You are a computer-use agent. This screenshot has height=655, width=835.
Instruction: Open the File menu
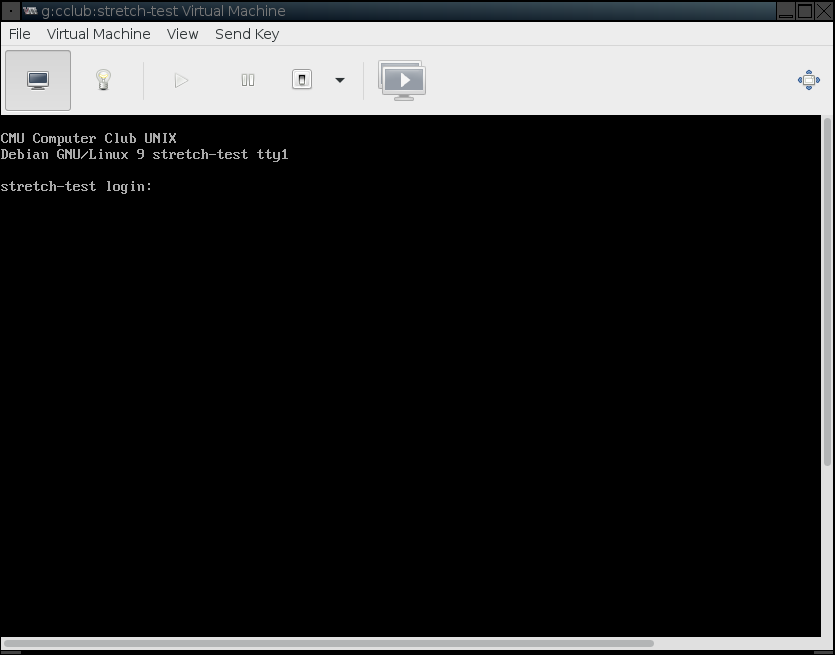(20, 34)
